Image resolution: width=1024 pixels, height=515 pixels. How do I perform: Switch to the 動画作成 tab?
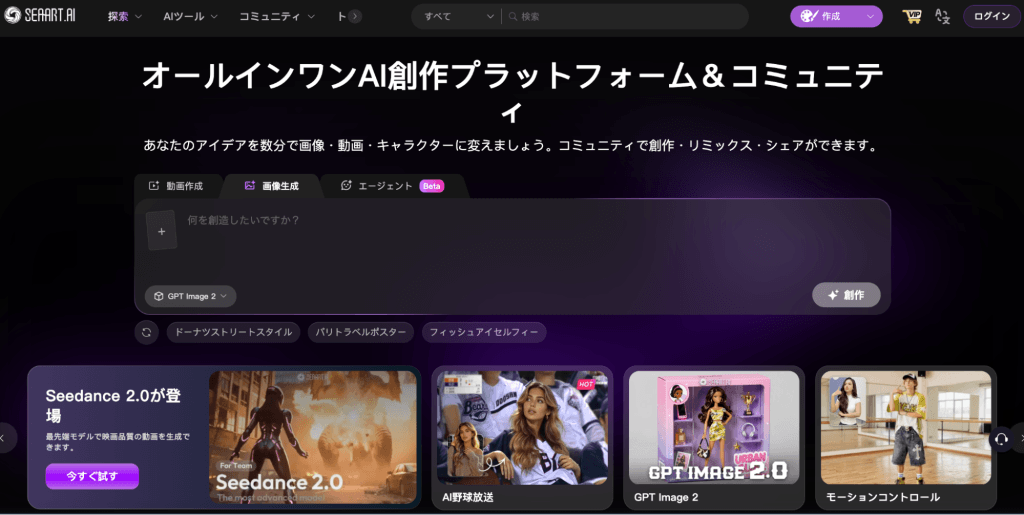point(176,186)
